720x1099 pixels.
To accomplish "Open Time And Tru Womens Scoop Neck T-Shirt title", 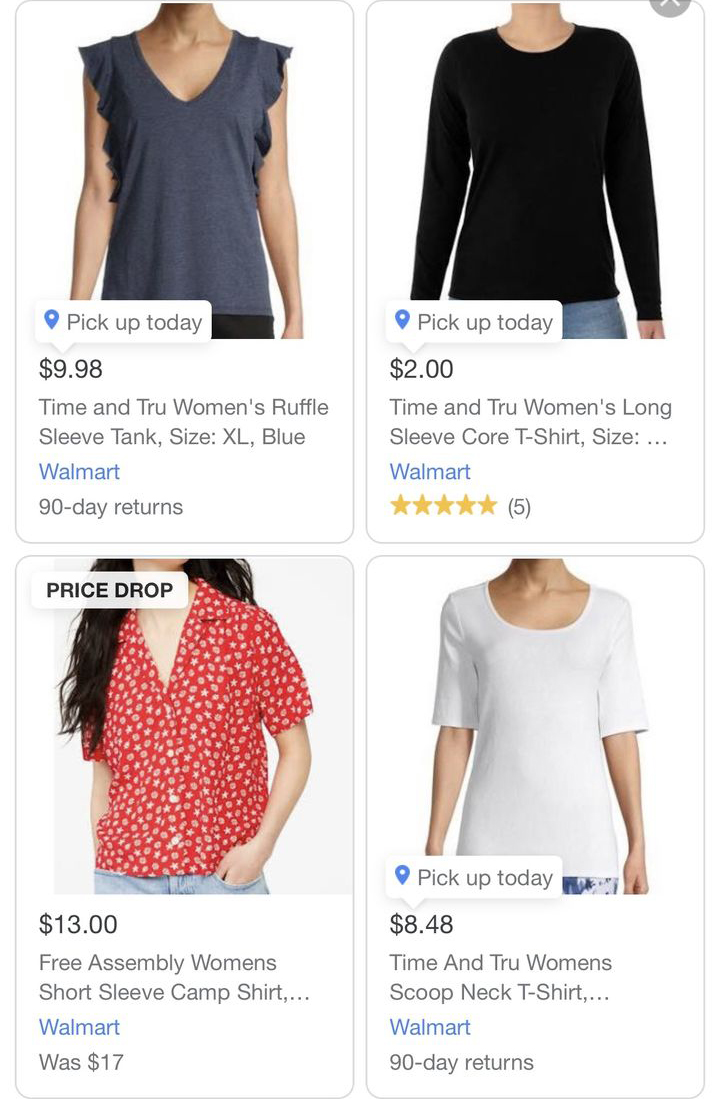I will [500, 977].
